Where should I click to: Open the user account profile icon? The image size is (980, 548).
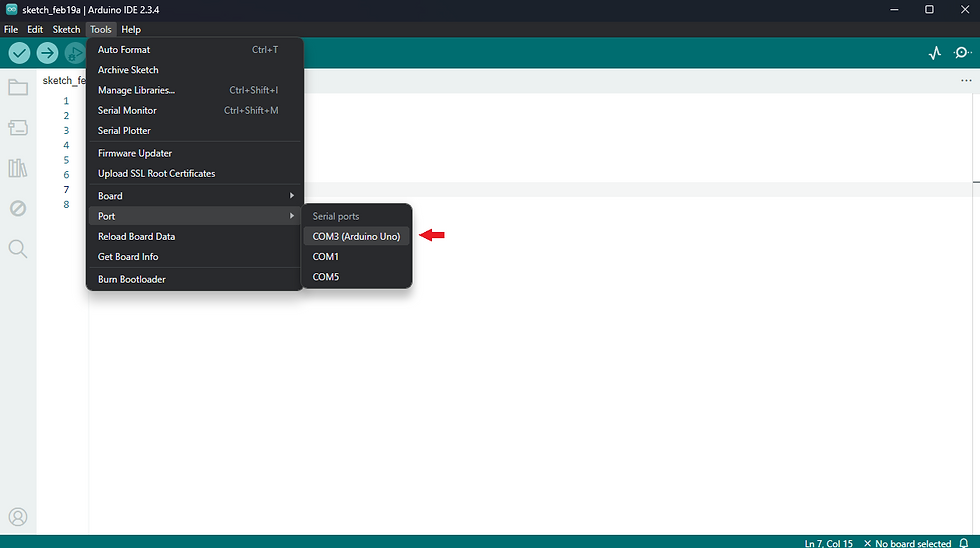(18, 517)
